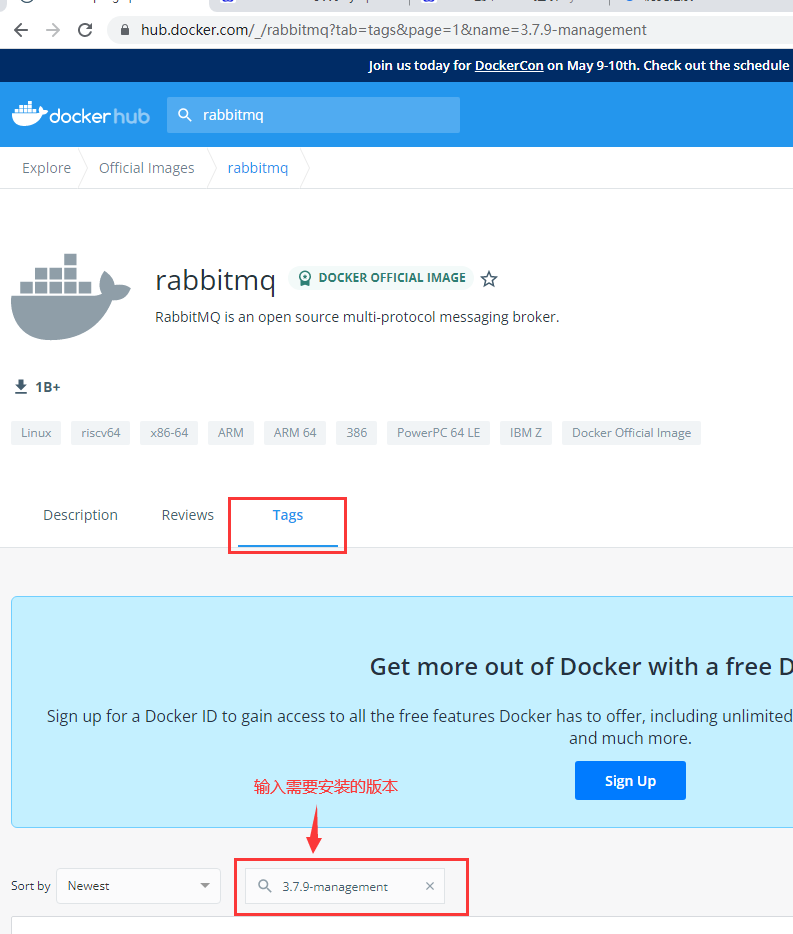Click the search magnifier in top search bar
This screenshot has height=934, width=793.
point(185,115)
